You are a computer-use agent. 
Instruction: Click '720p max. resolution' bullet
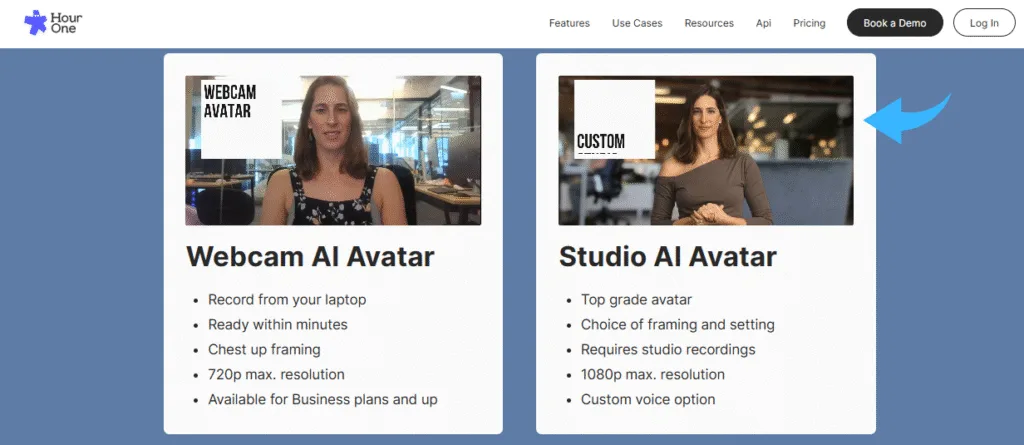(x=276, y=374)
